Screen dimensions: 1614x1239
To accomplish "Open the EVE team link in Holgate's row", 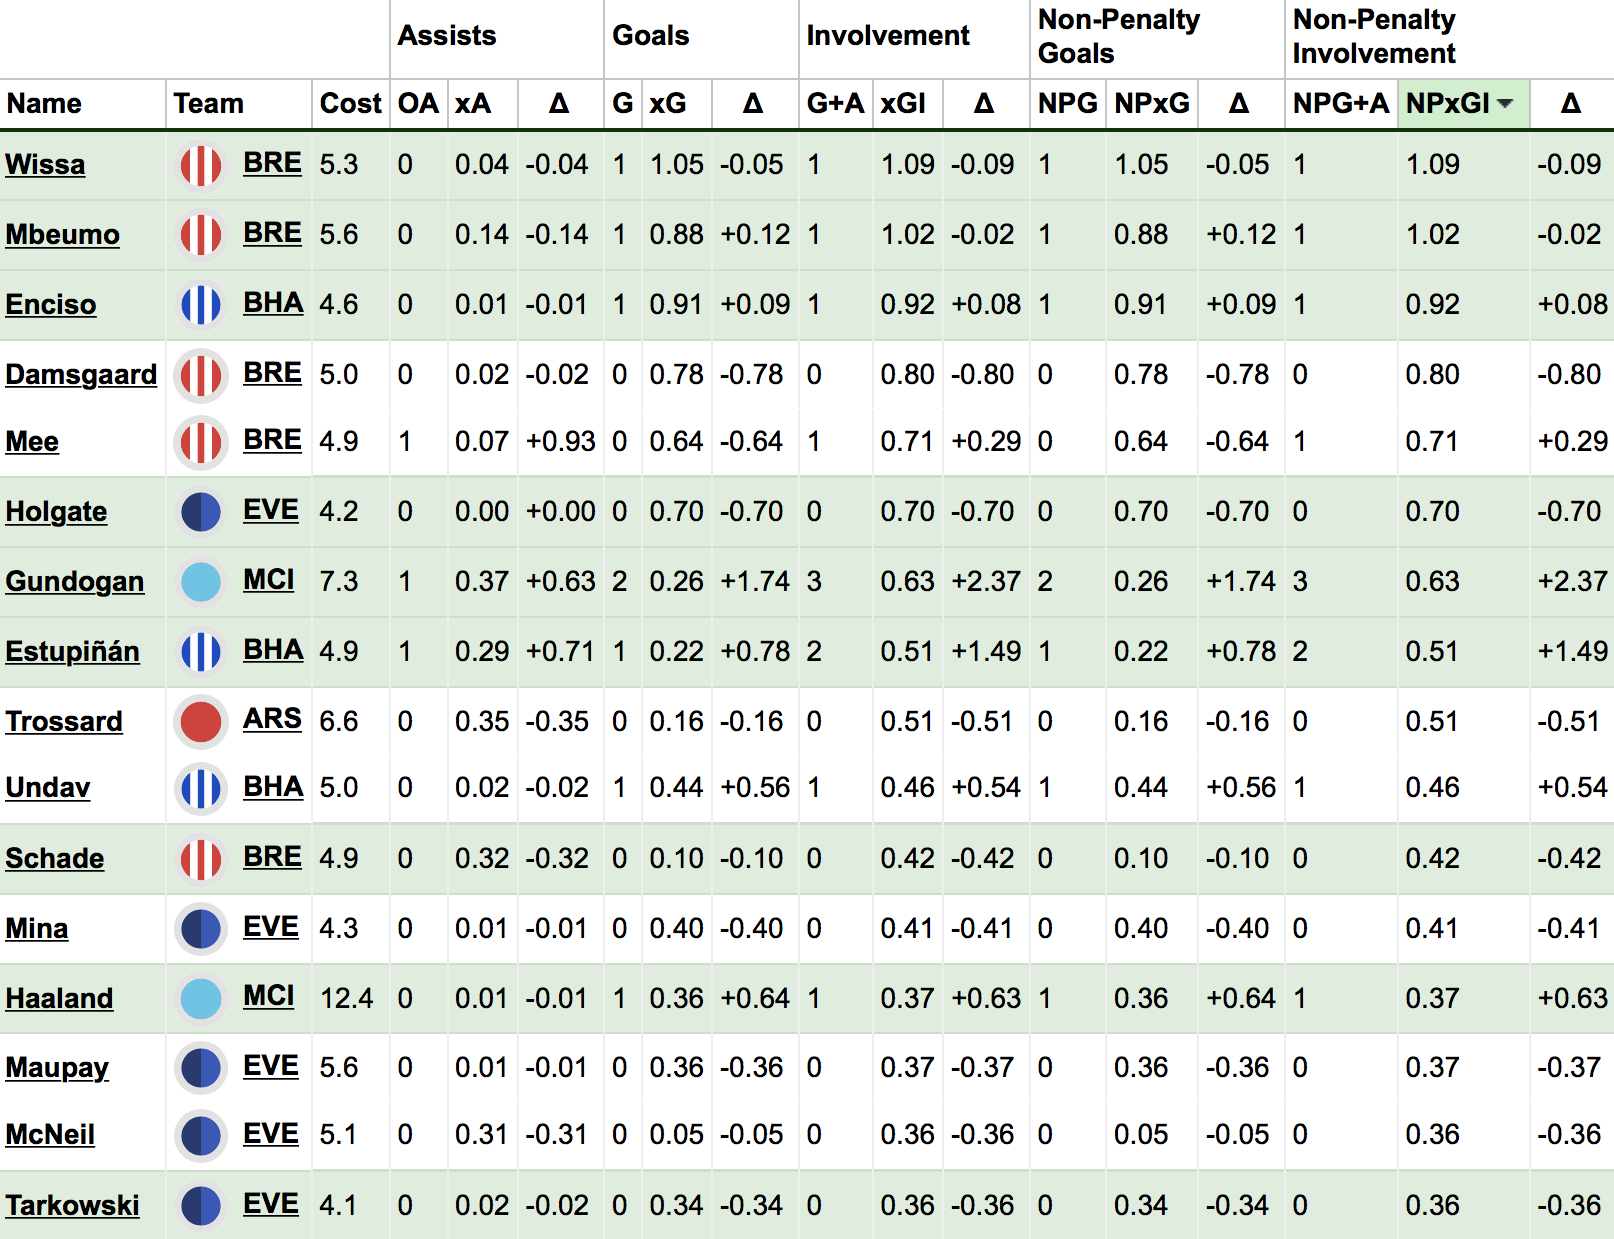I will pos(271,510).
